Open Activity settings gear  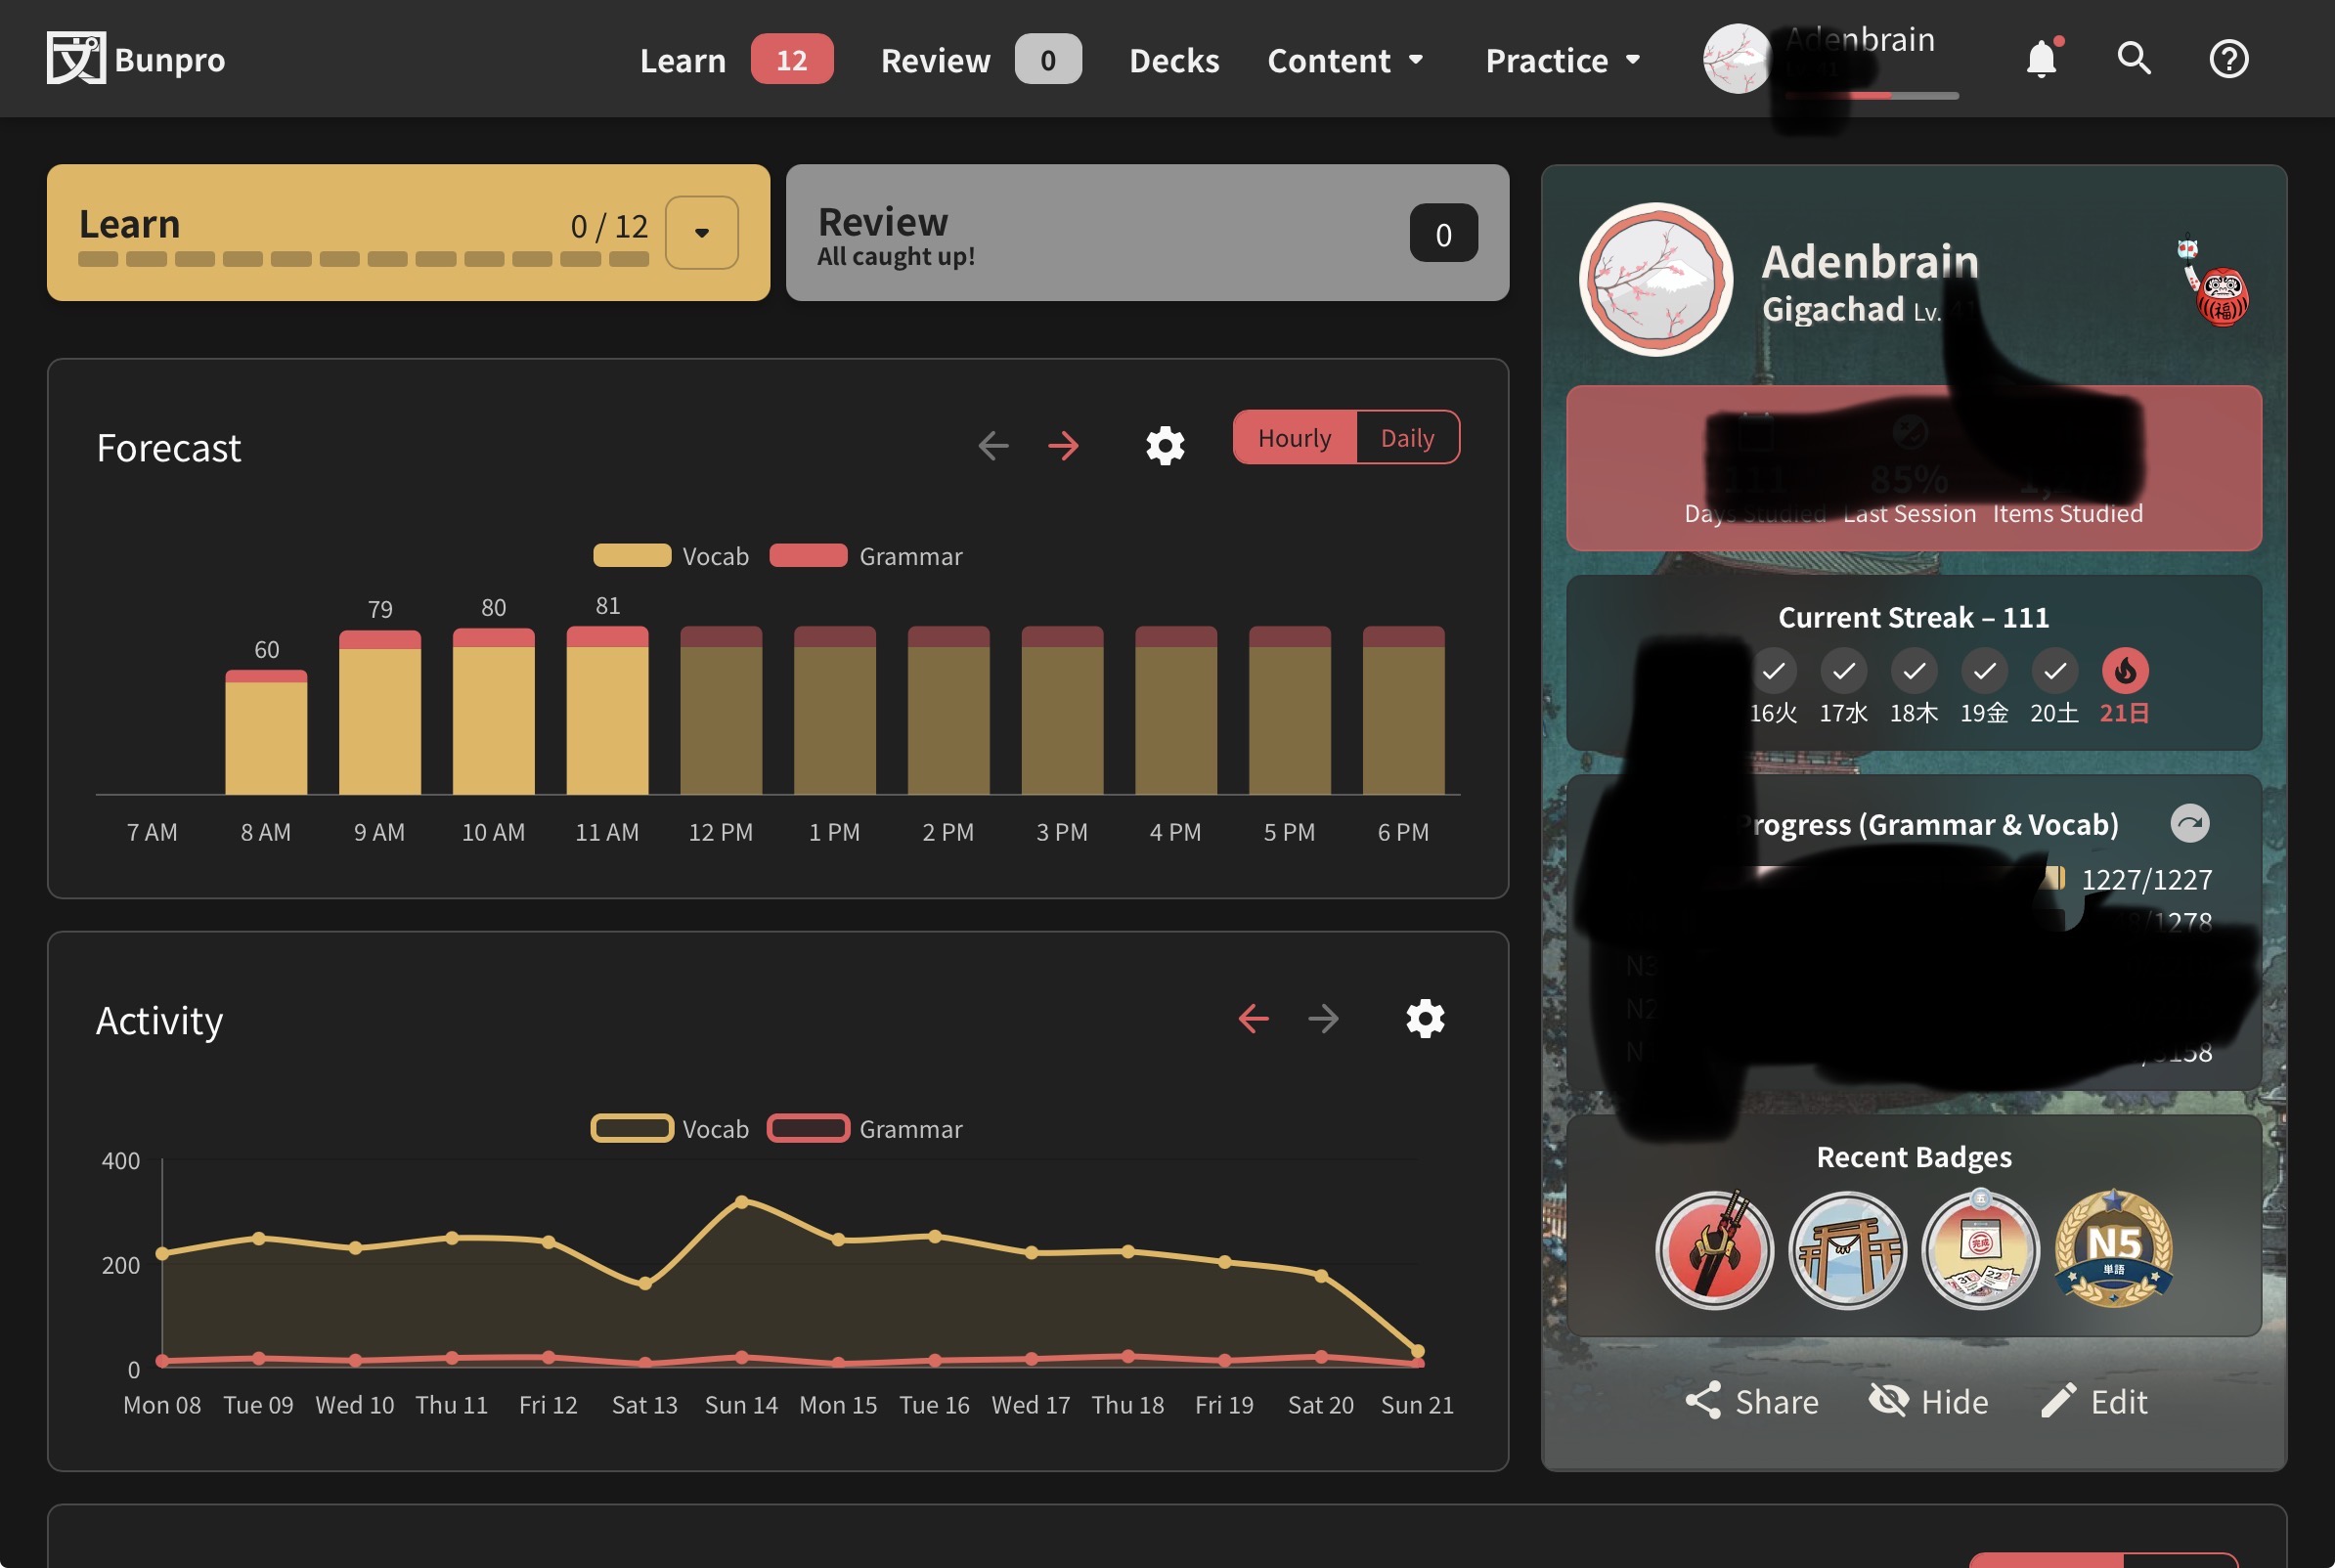pyautogui.click(x=1425, y=1018)
